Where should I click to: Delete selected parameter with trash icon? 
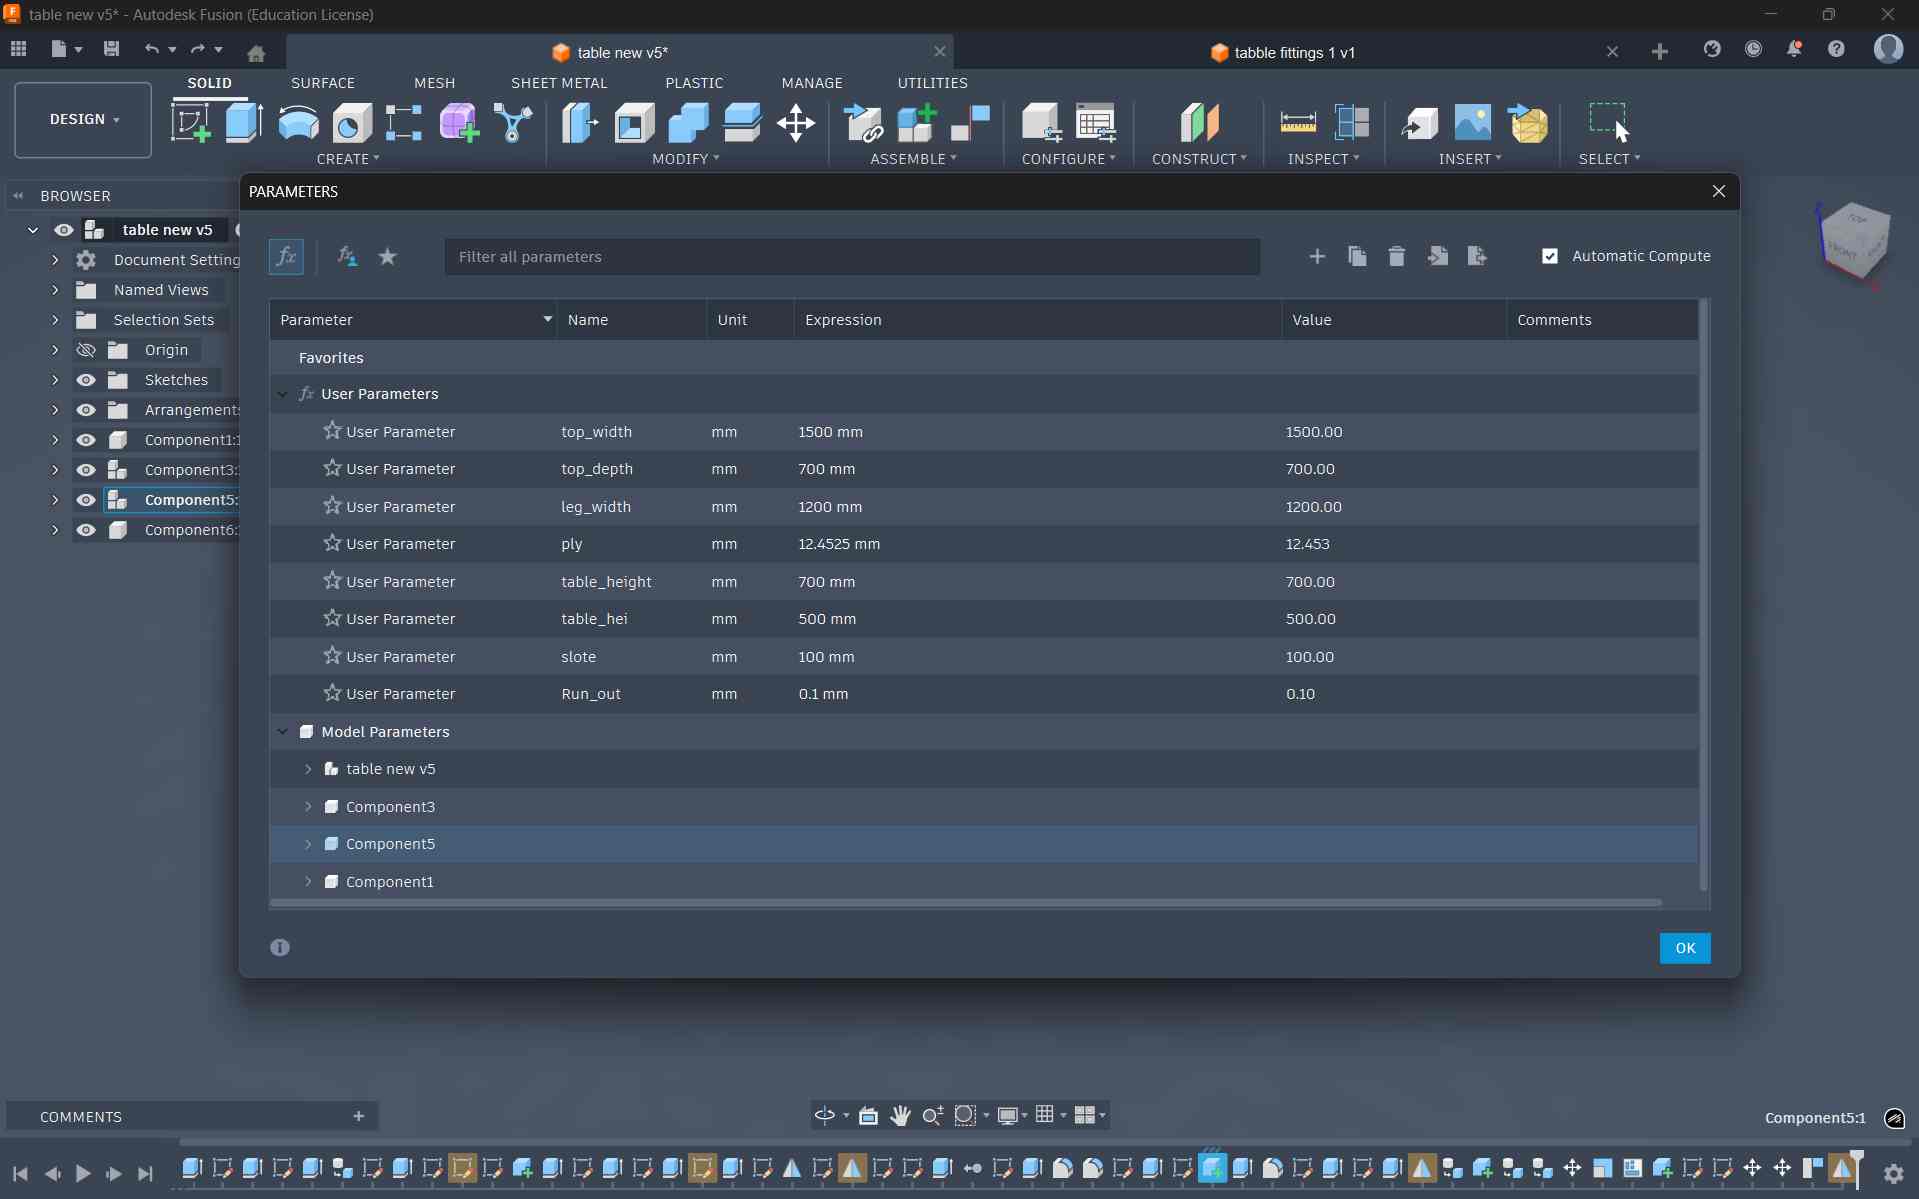pyautogui.click(x=1397, y=257)
